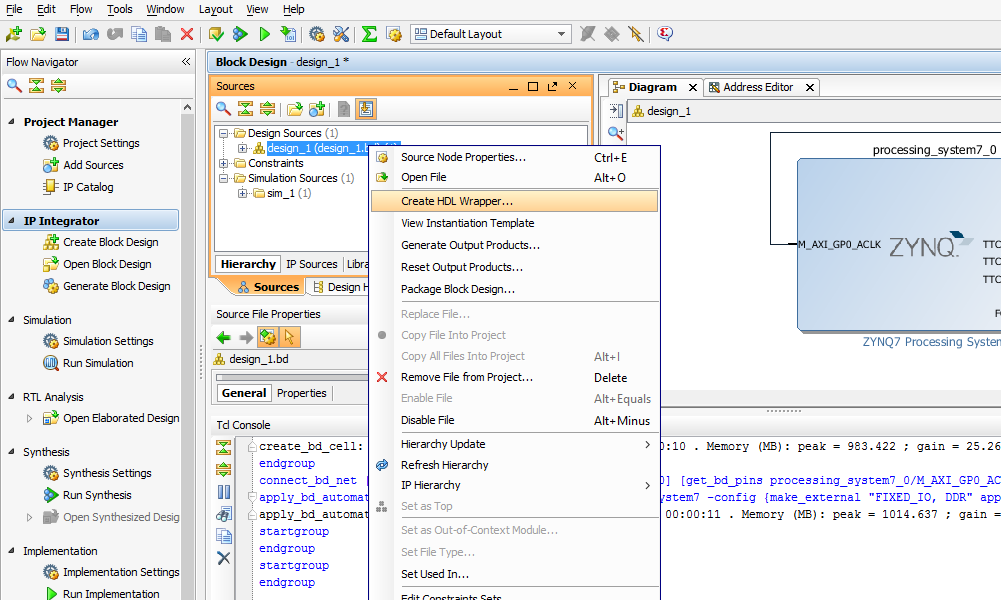
Task: Click the Add Sources icon in Sources panel
Action: tap(319, 108)
